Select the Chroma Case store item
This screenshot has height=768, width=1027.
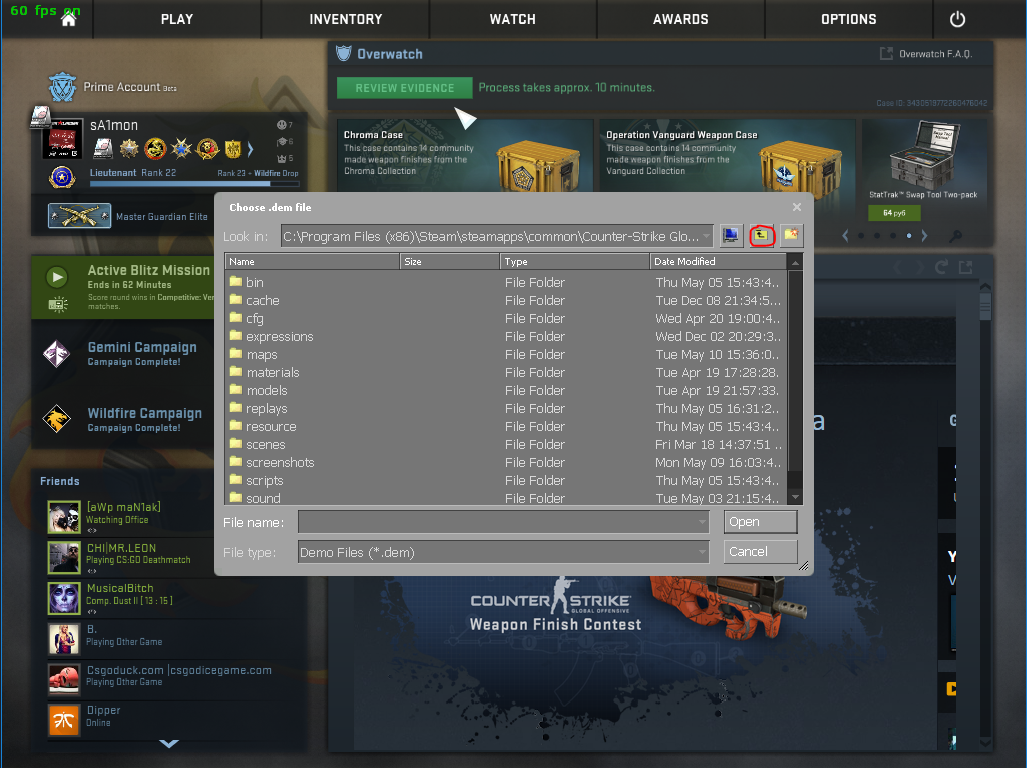(464, 155)
